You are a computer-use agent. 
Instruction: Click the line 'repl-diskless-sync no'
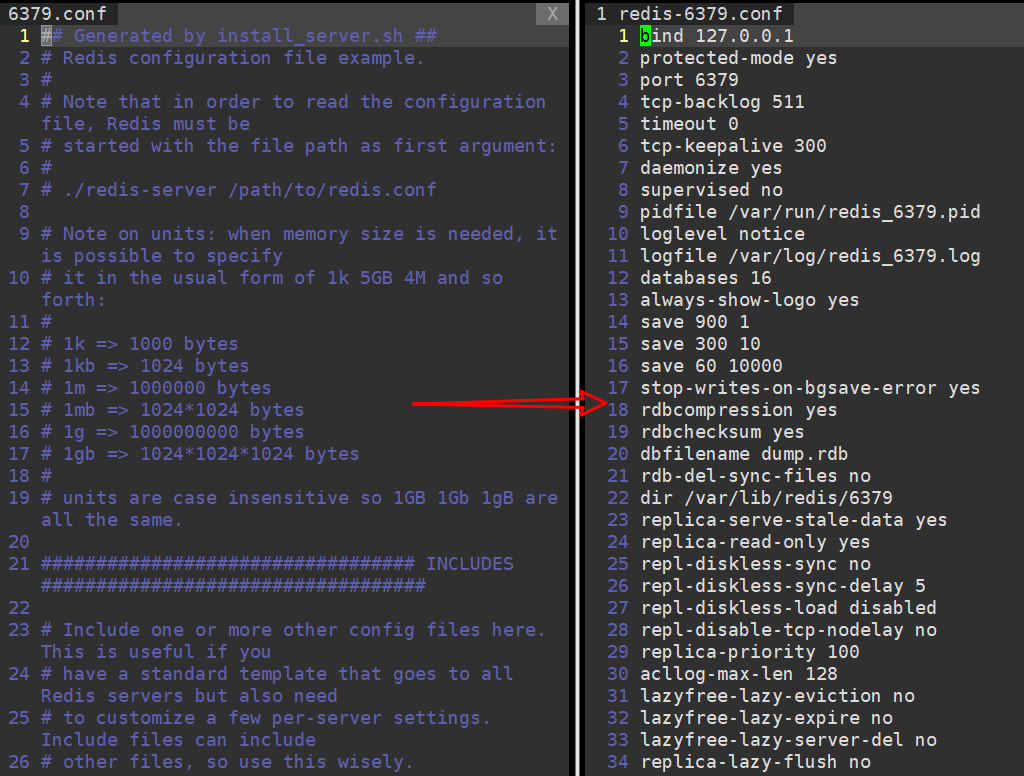[755, 564]
